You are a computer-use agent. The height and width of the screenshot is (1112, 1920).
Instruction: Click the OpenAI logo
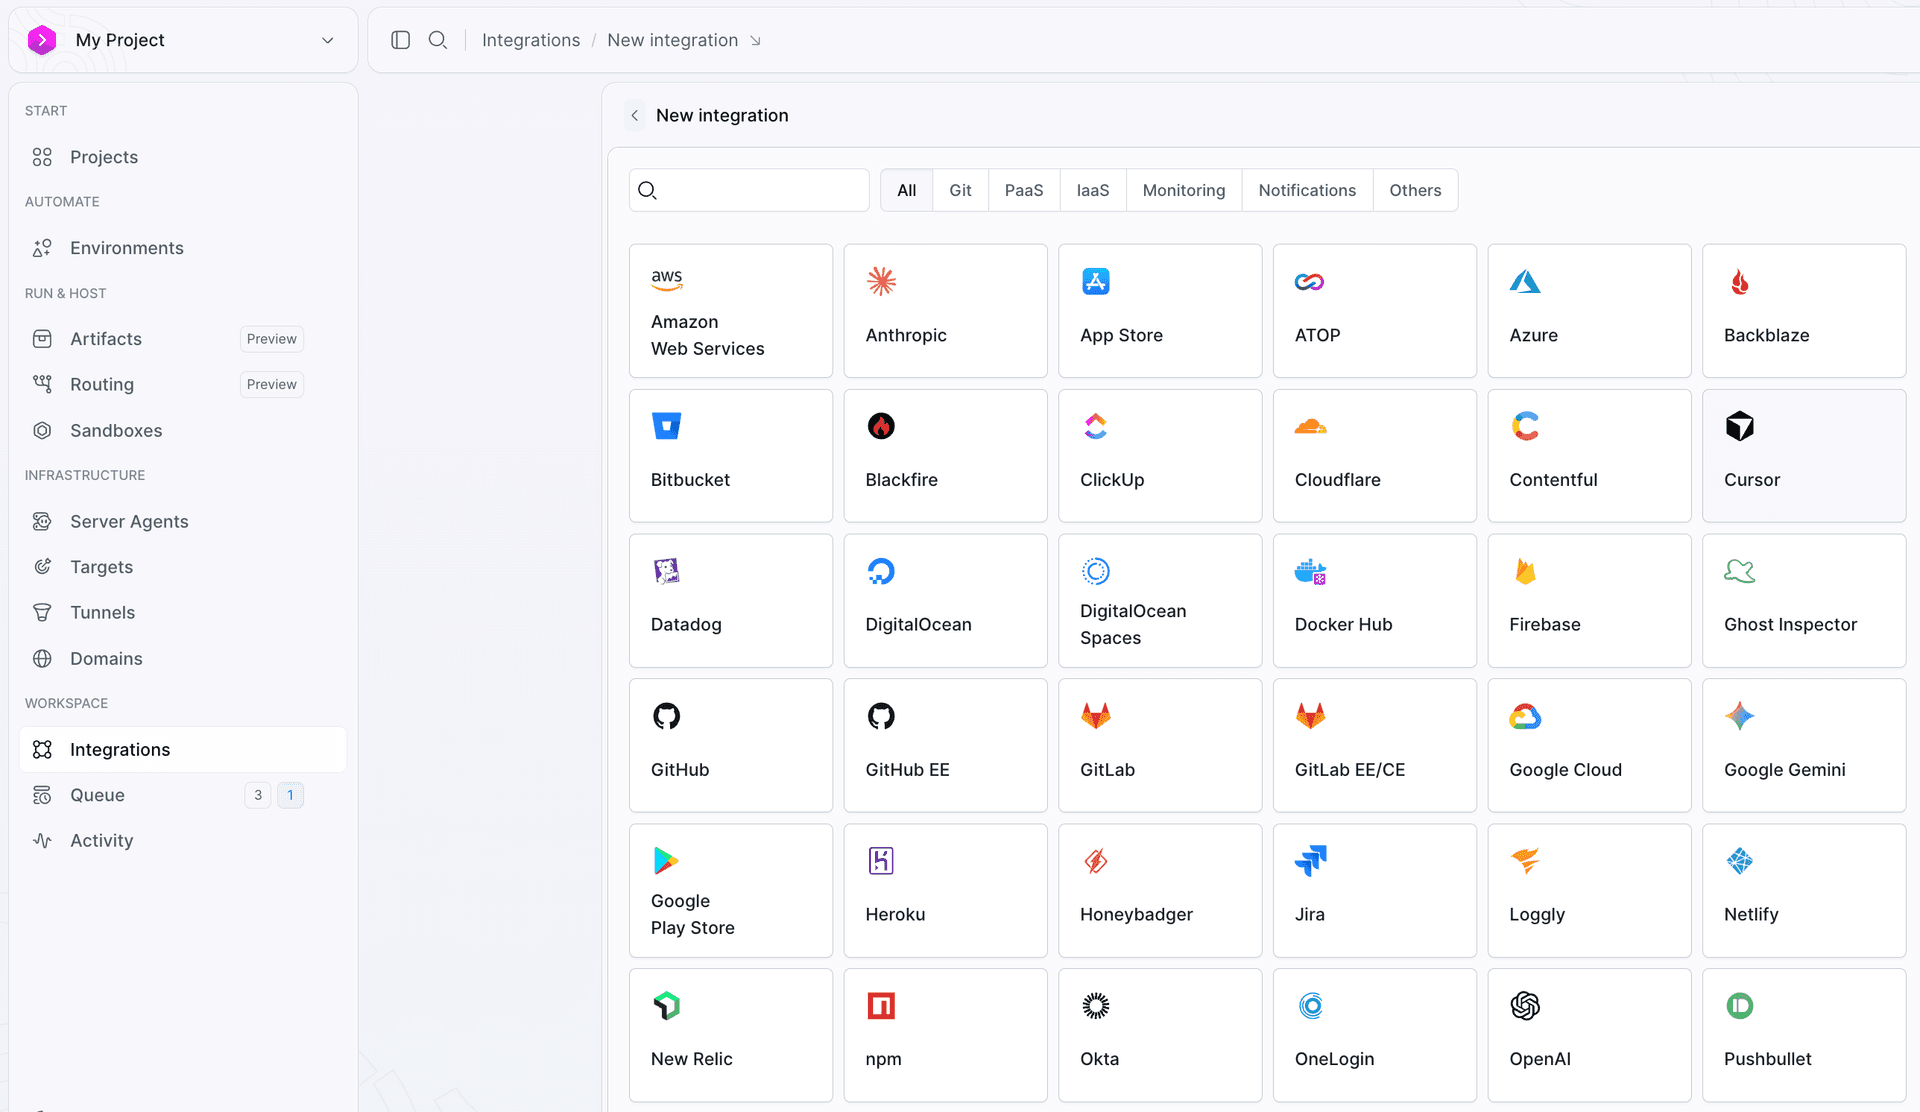coord(1525,1005)
